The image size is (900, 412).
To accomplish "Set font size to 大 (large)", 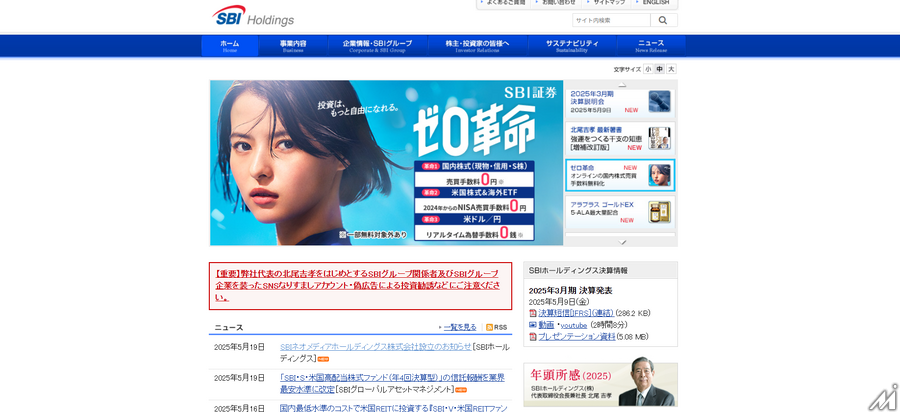I will 672,69.
